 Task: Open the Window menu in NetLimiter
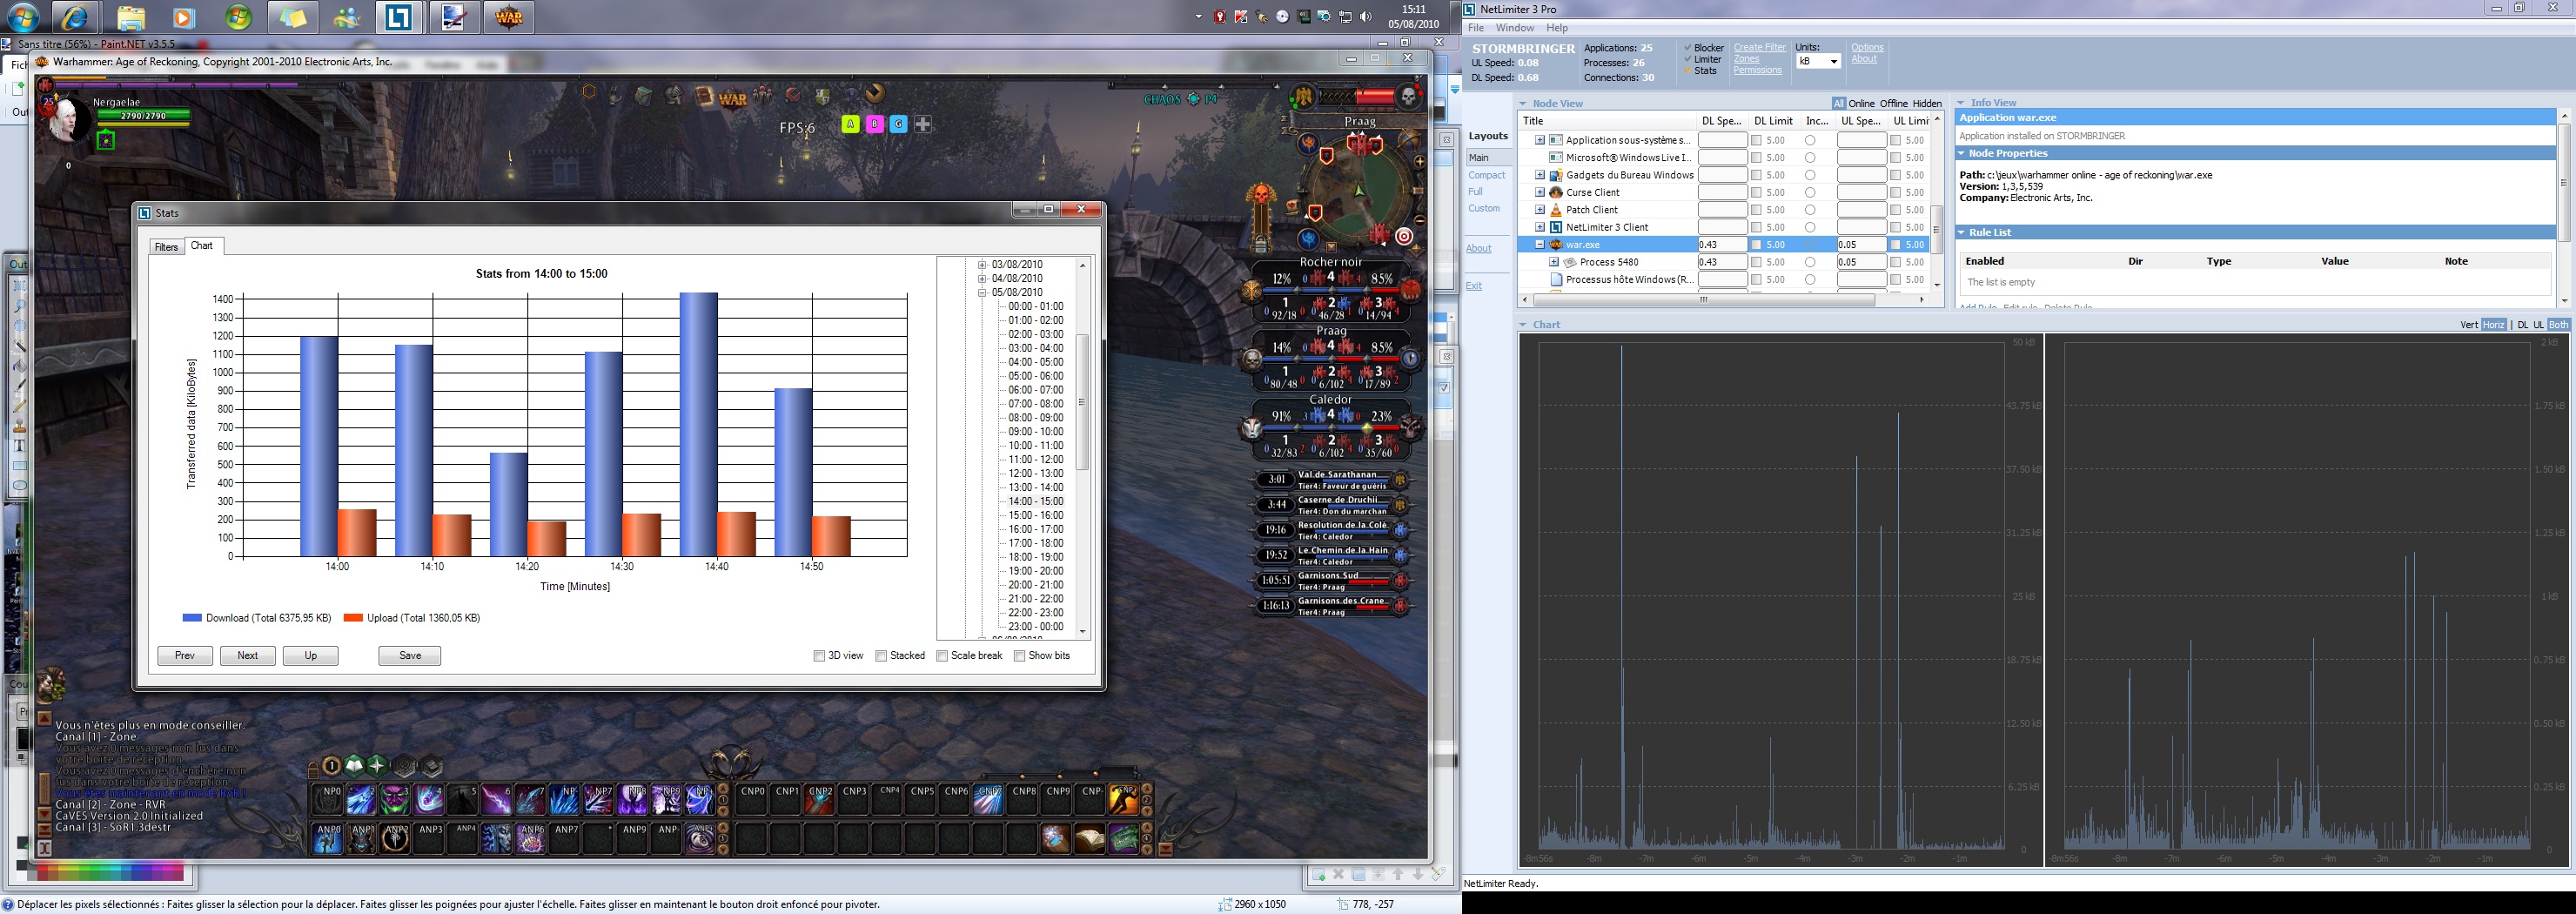coord(1514,28)
